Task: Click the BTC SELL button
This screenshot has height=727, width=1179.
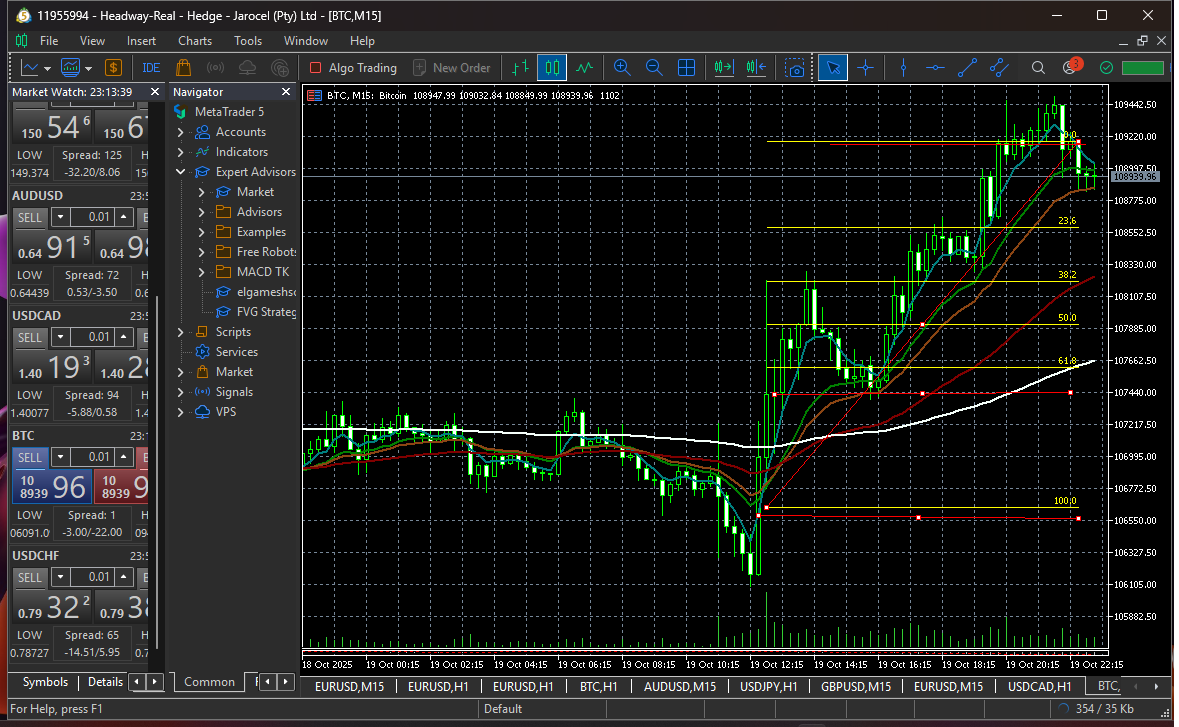Action: (30, 457)
